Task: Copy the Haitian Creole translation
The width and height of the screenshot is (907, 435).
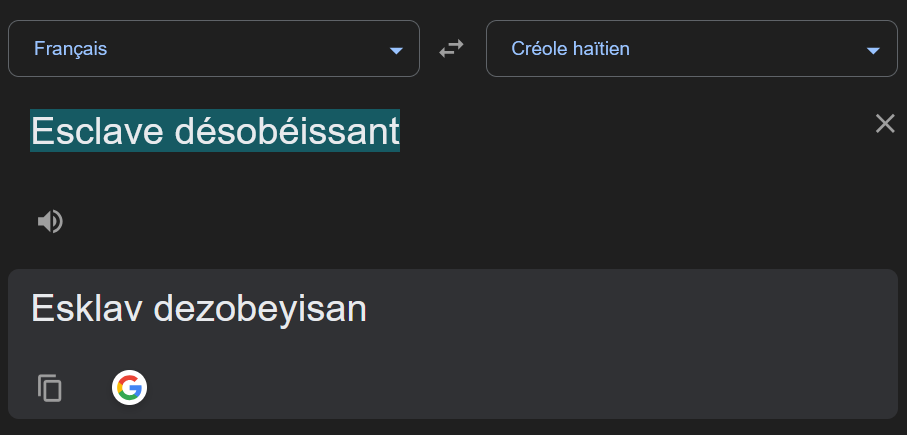Action: click(x=50, y=388)
